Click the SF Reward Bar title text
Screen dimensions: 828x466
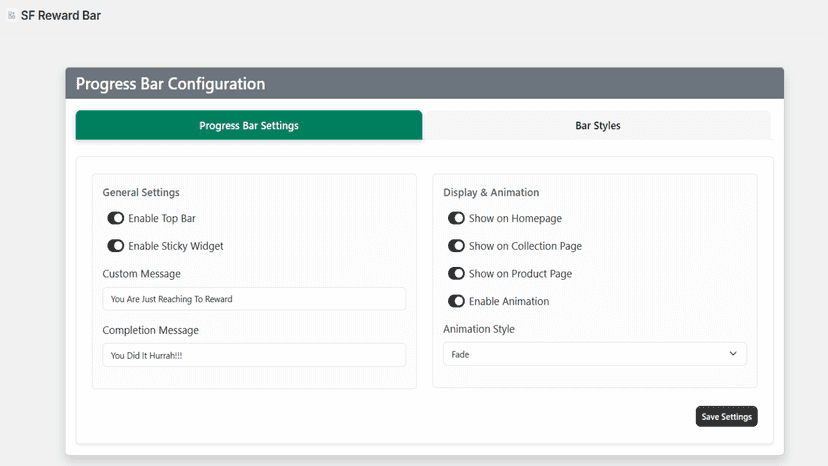(61, 15)
